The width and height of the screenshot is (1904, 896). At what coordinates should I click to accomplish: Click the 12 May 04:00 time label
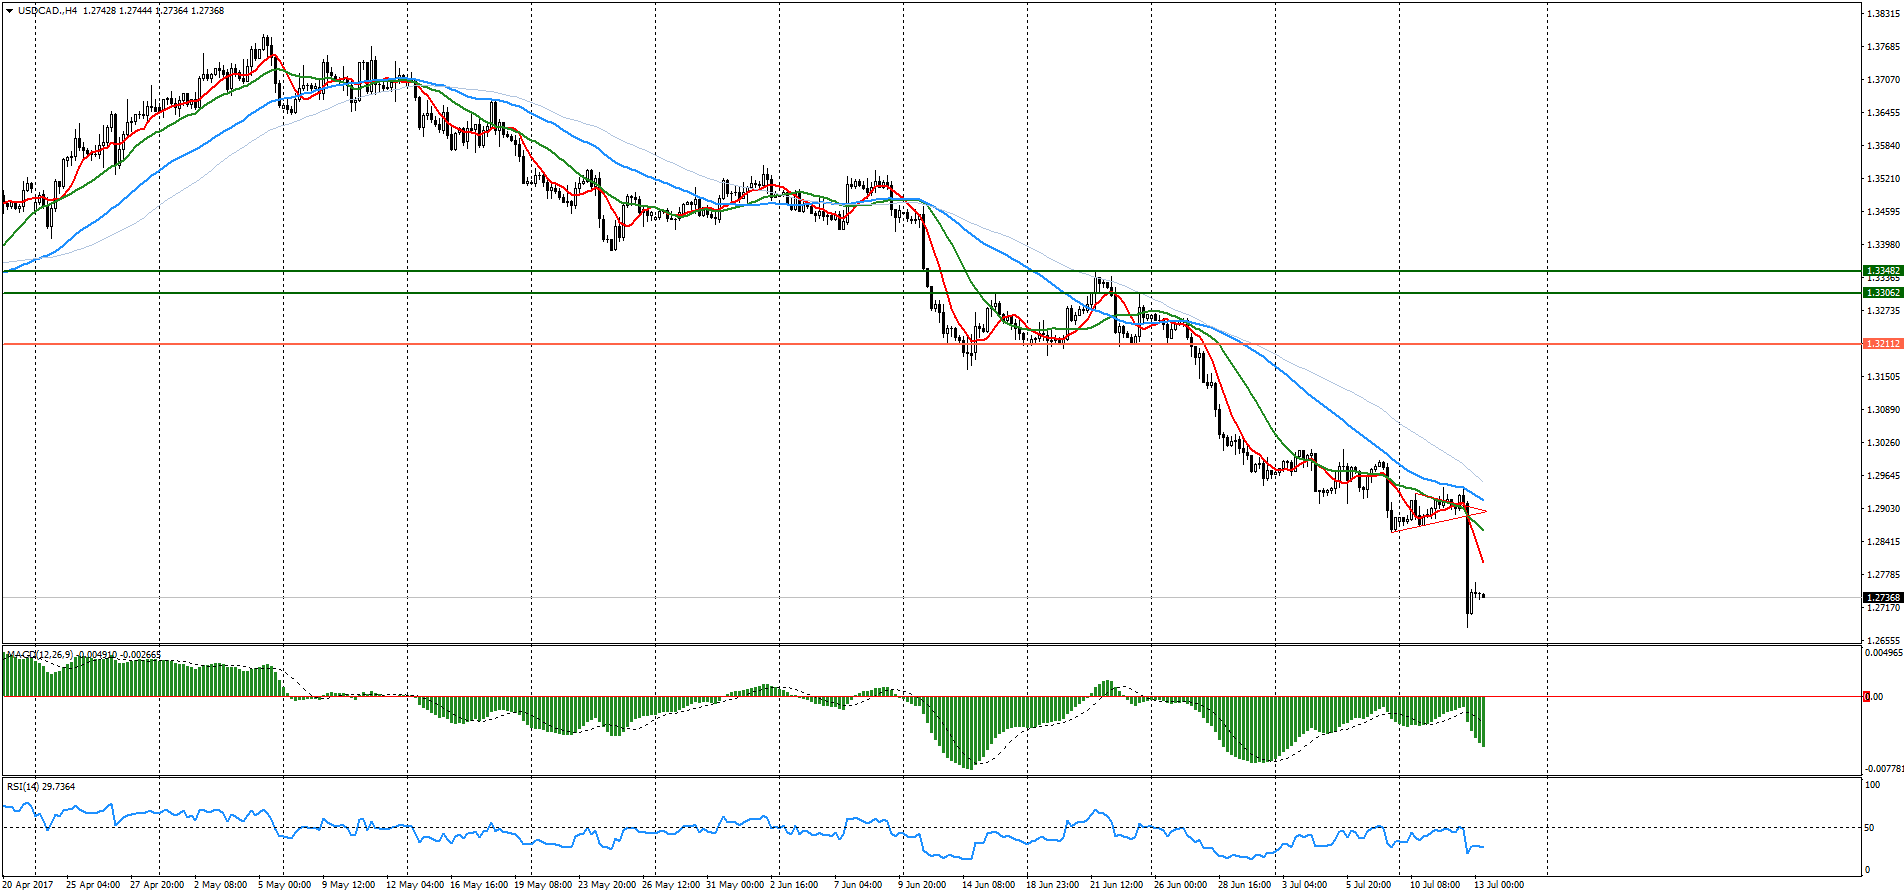pyautogui.click(x=414, y=885)
